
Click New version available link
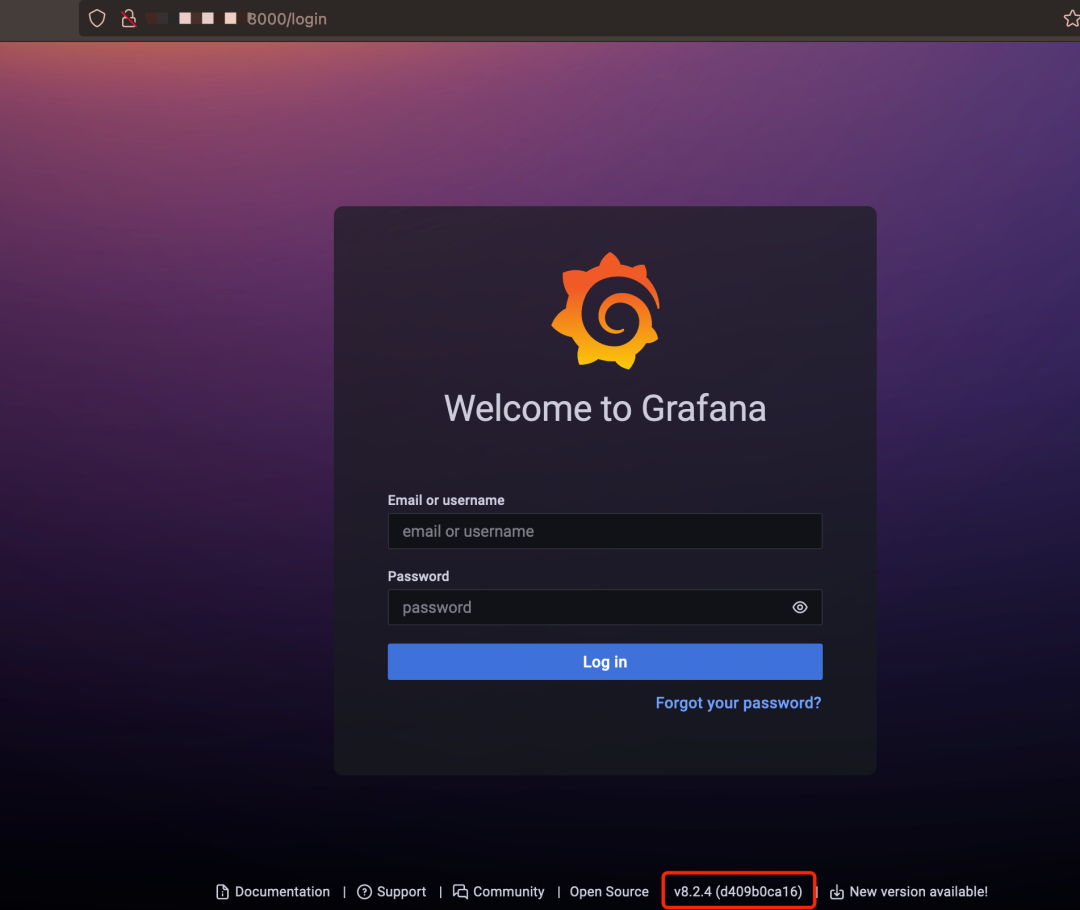point(908,891)
